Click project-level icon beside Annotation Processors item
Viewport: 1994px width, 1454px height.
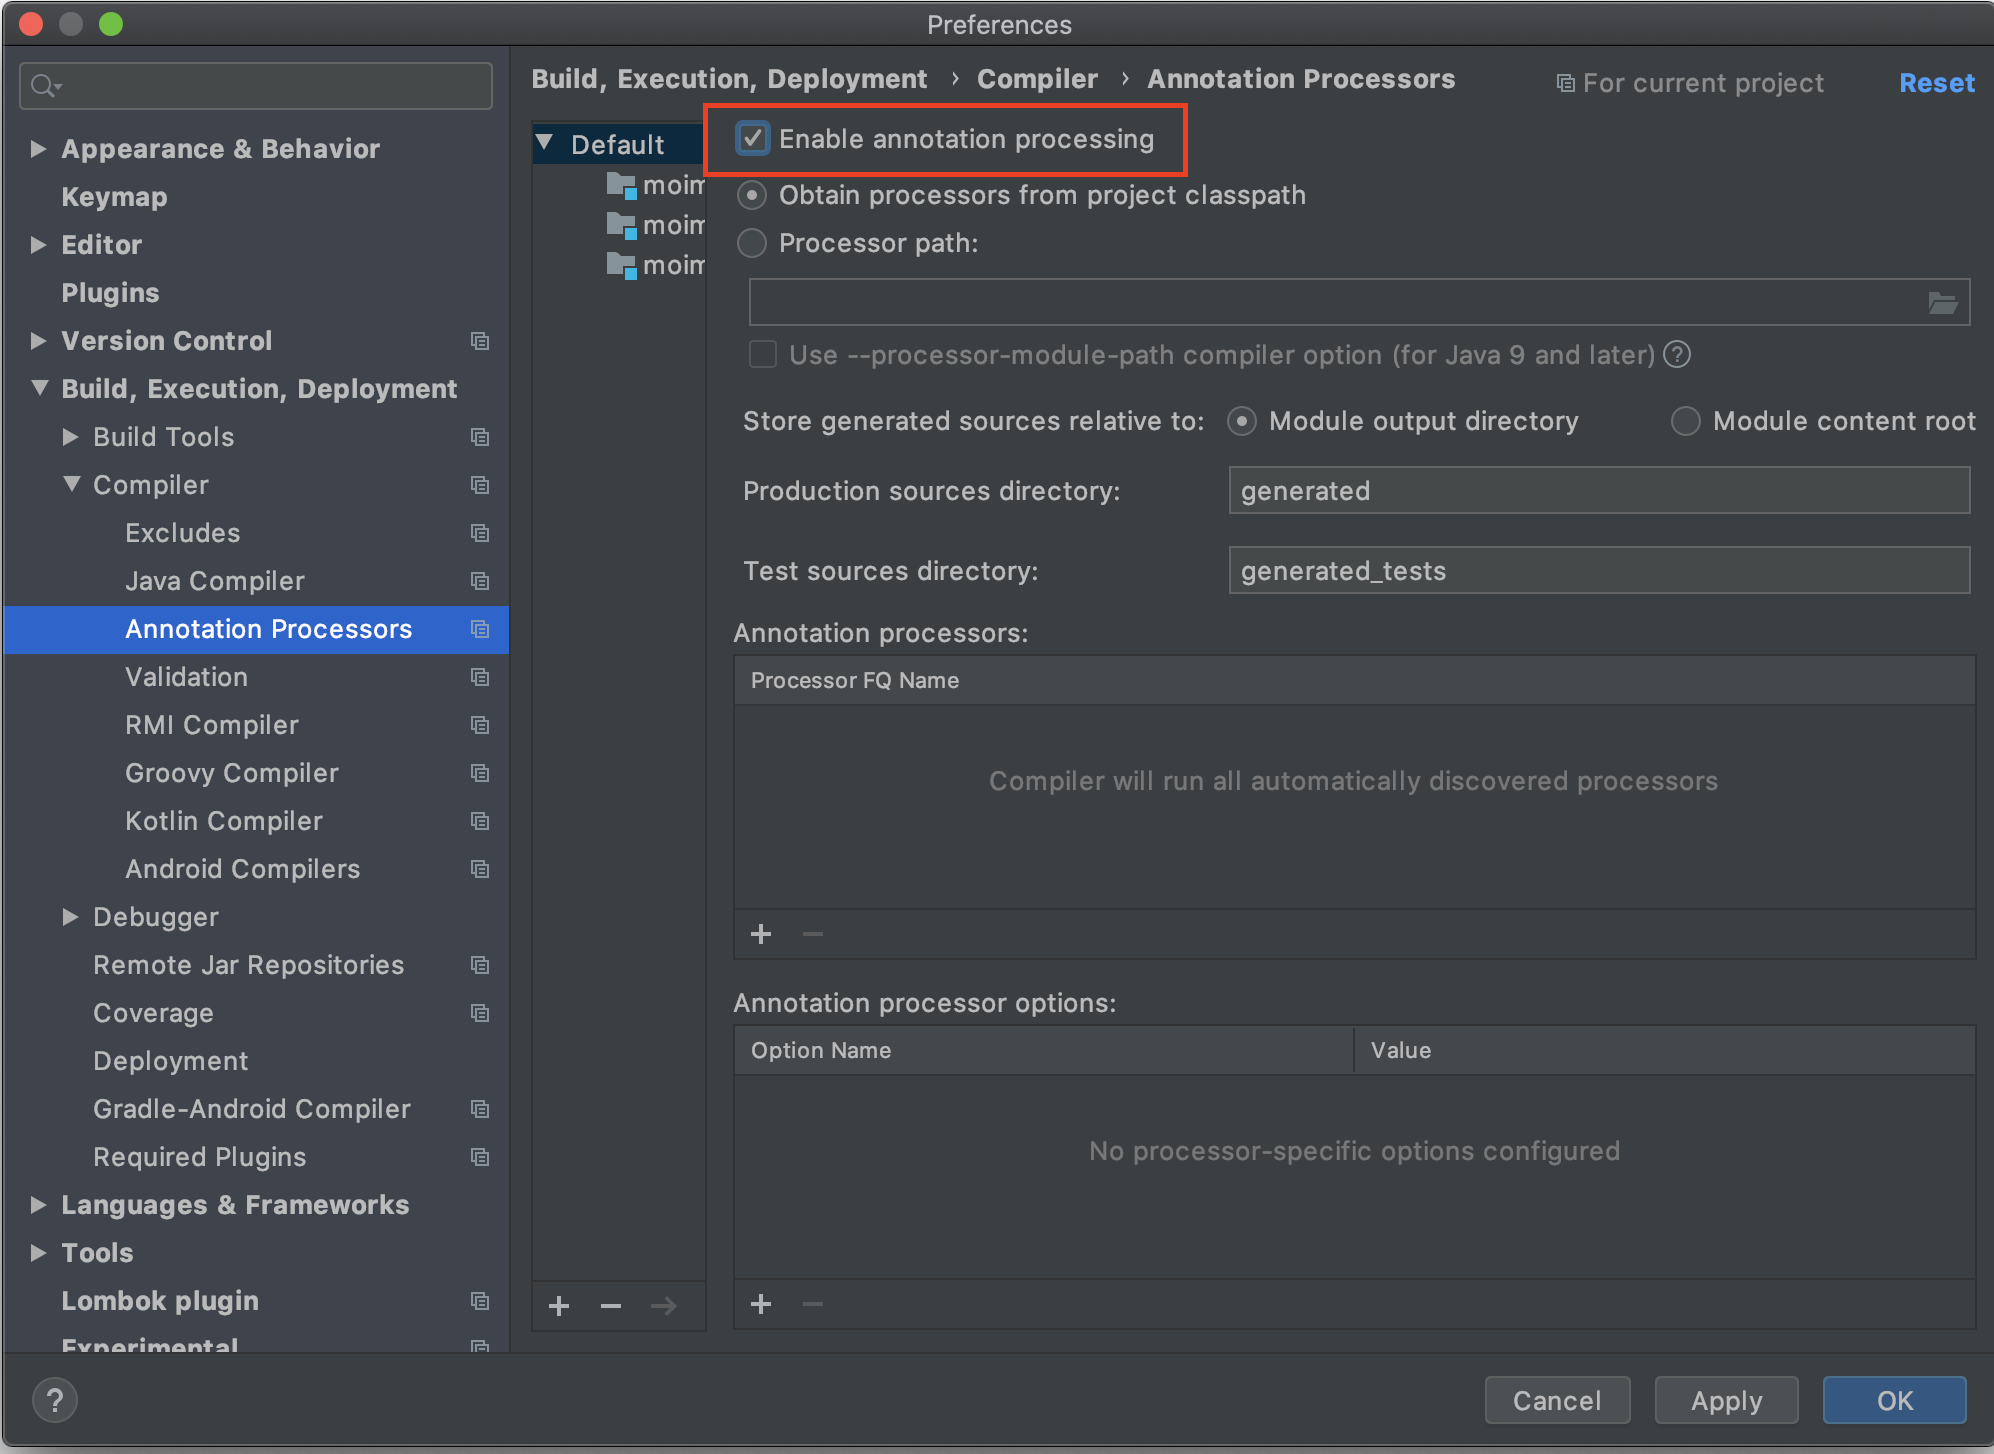click(x=480, y=629)
